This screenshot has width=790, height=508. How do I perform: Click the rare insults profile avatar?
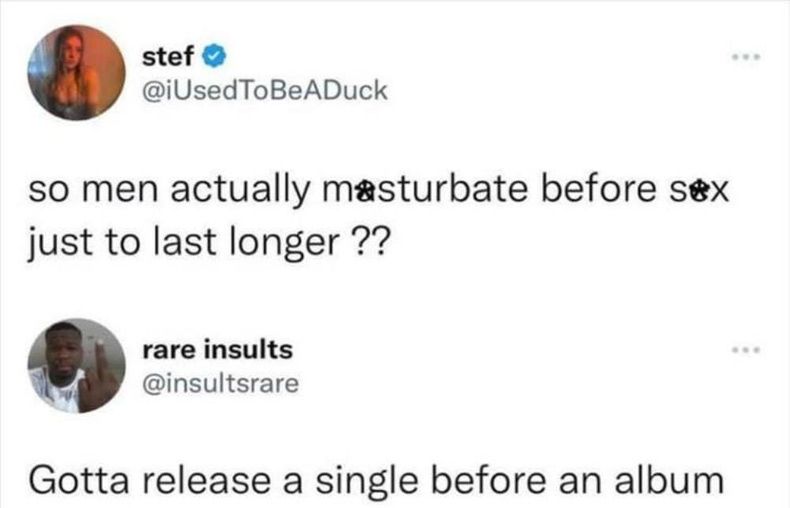(x=76, y=366)
